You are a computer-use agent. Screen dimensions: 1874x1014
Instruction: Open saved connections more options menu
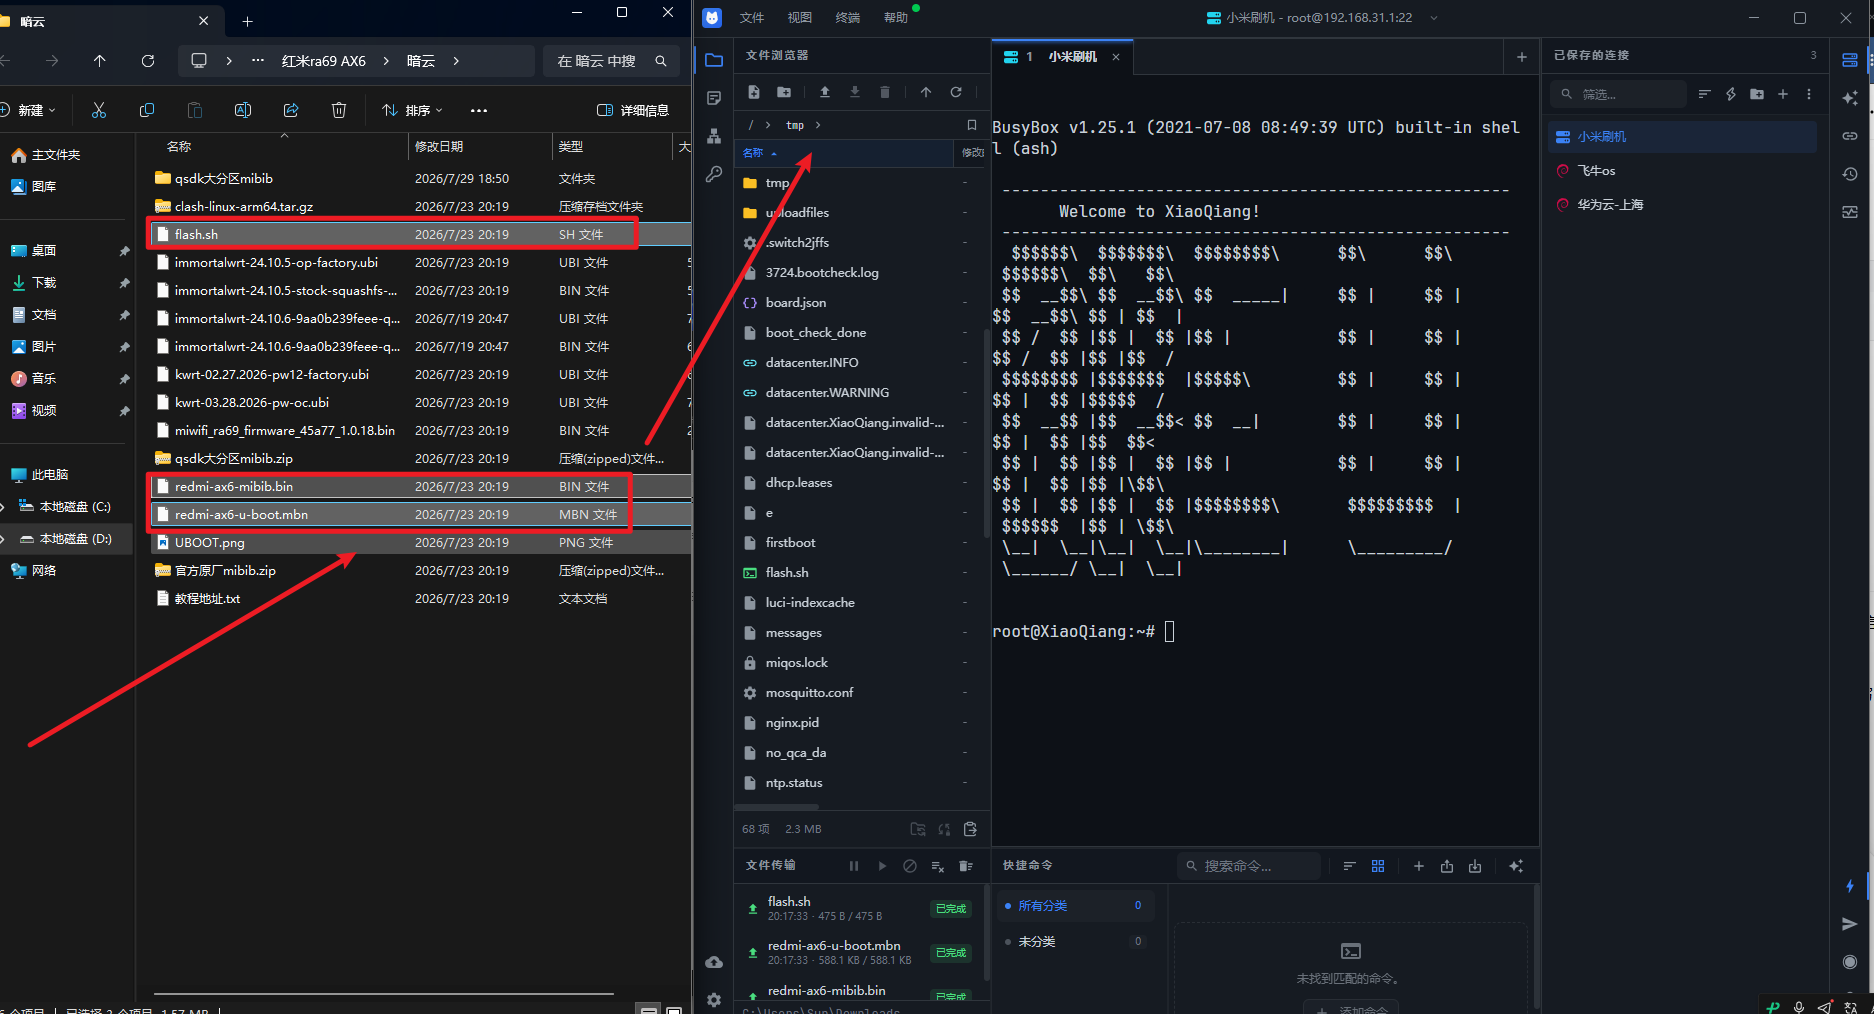click(1809, 94)
